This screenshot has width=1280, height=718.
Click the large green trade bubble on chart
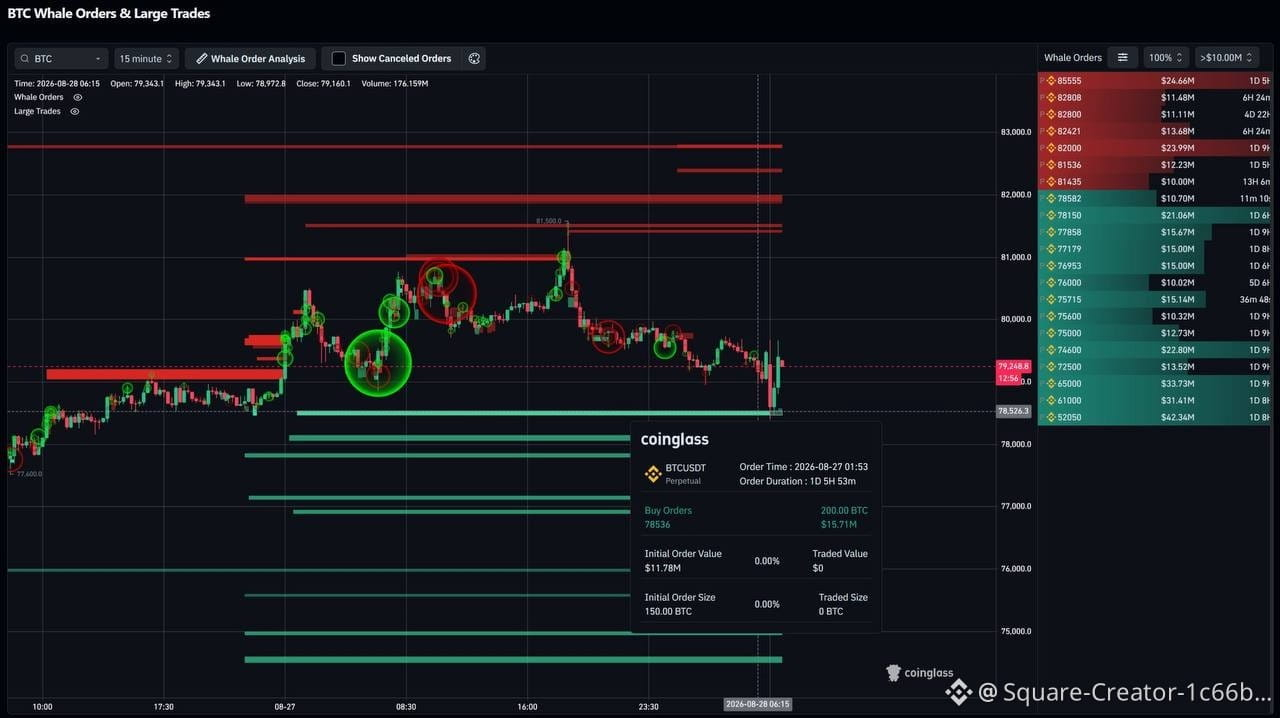click(378, 362)
